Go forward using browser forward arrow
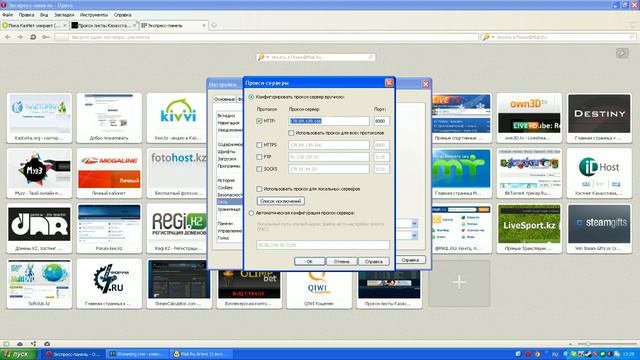Image resolution: width=640 pixels, height=360 pixels. (x=20, y=37)
